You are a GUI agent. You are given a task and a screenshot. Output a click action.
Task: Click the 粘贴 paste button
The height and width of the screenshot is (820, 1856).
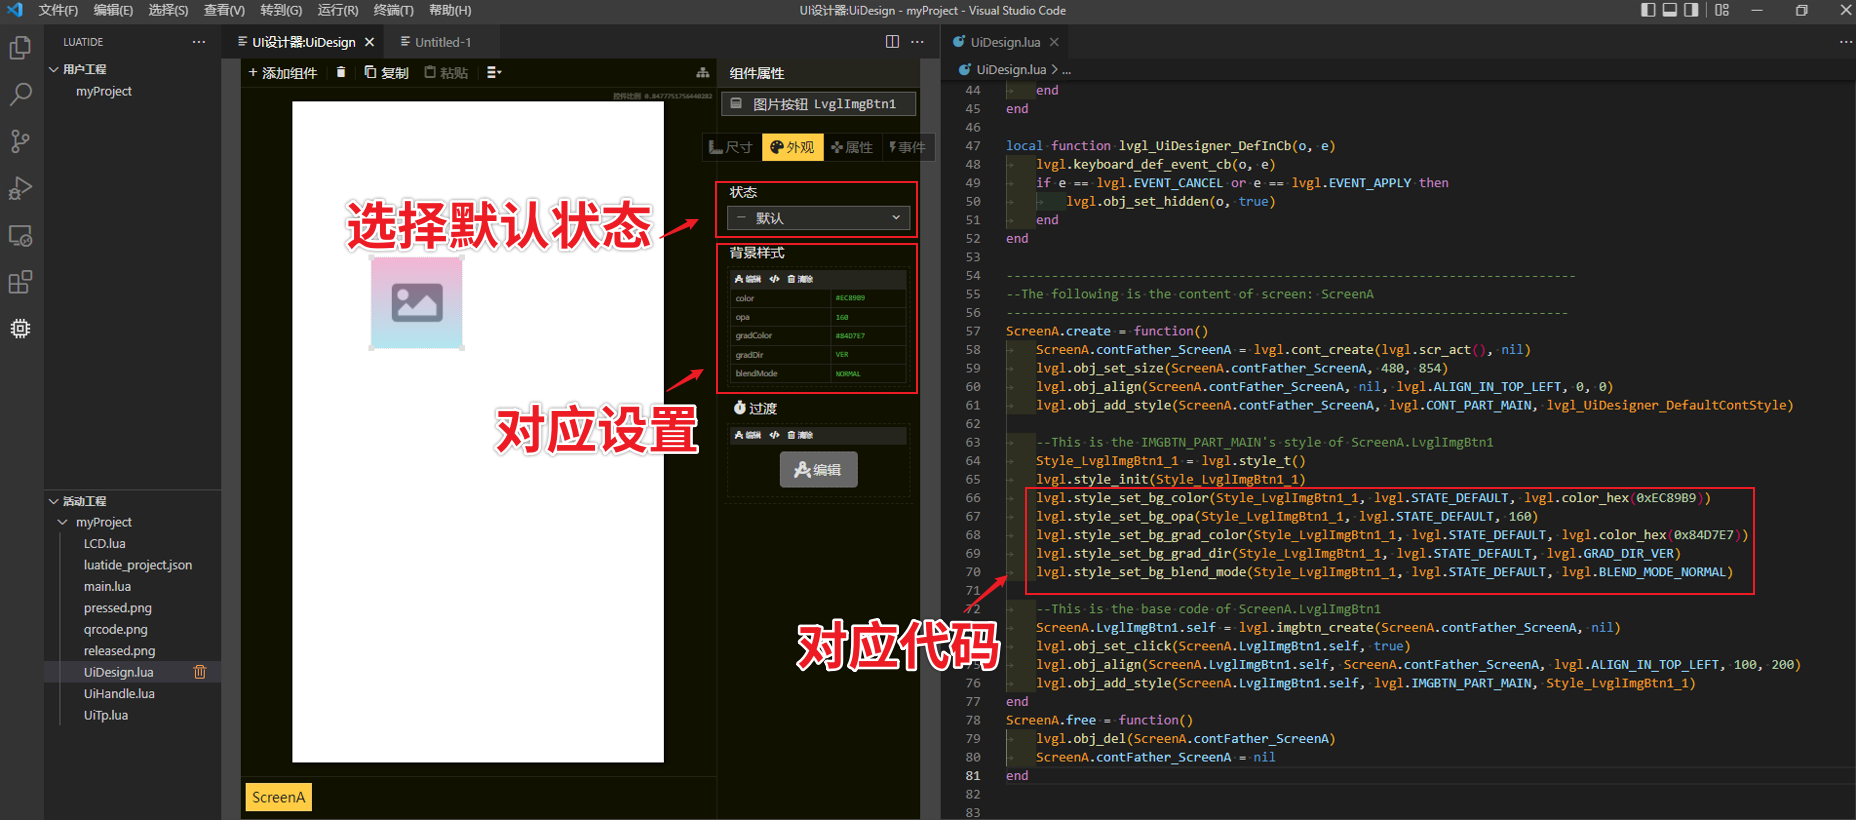(446, 72)
